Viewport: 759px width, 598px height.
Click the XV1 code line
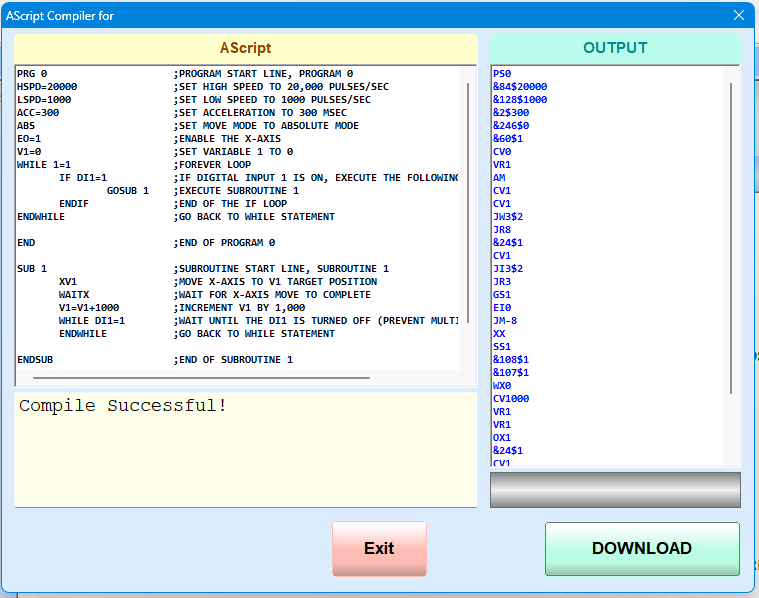[68, 282]
